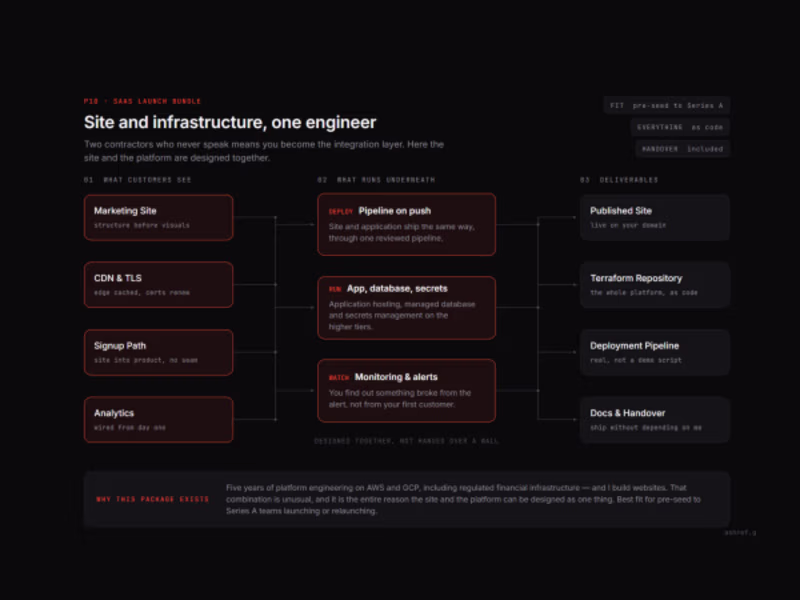Click the red WATCH label
800x600 pixels.
[339, 378]
